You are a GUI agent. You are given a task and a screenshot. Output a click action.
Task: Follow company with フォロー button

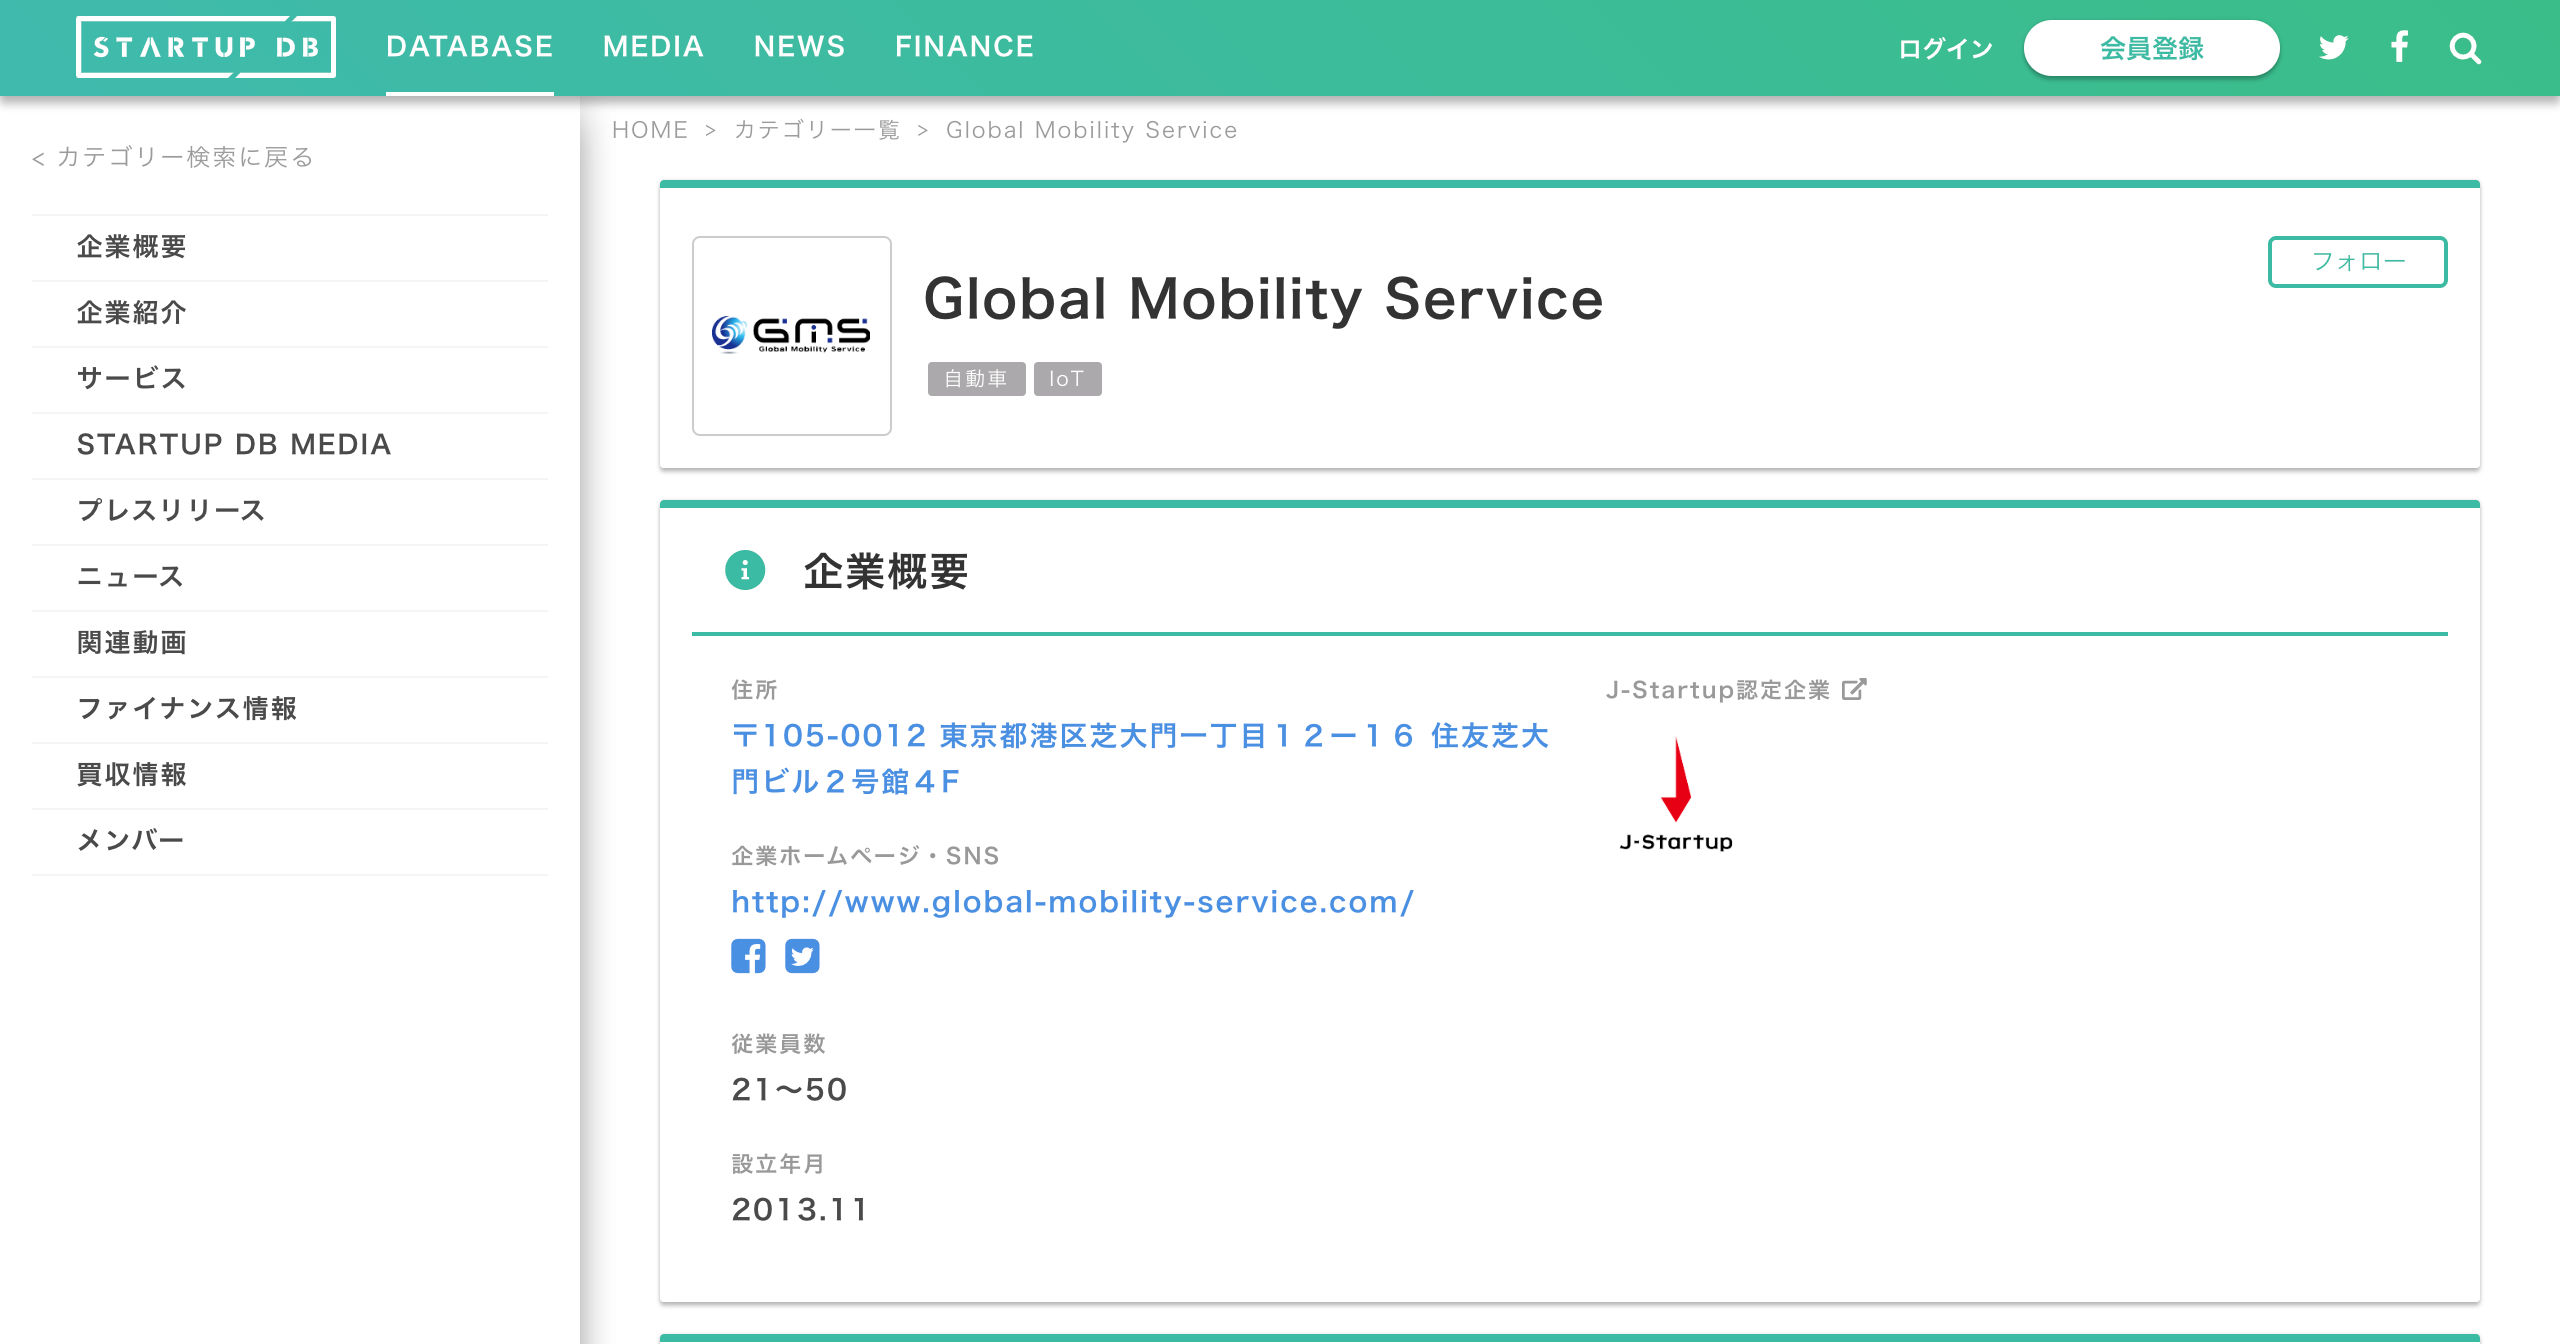click(2357, 262)
